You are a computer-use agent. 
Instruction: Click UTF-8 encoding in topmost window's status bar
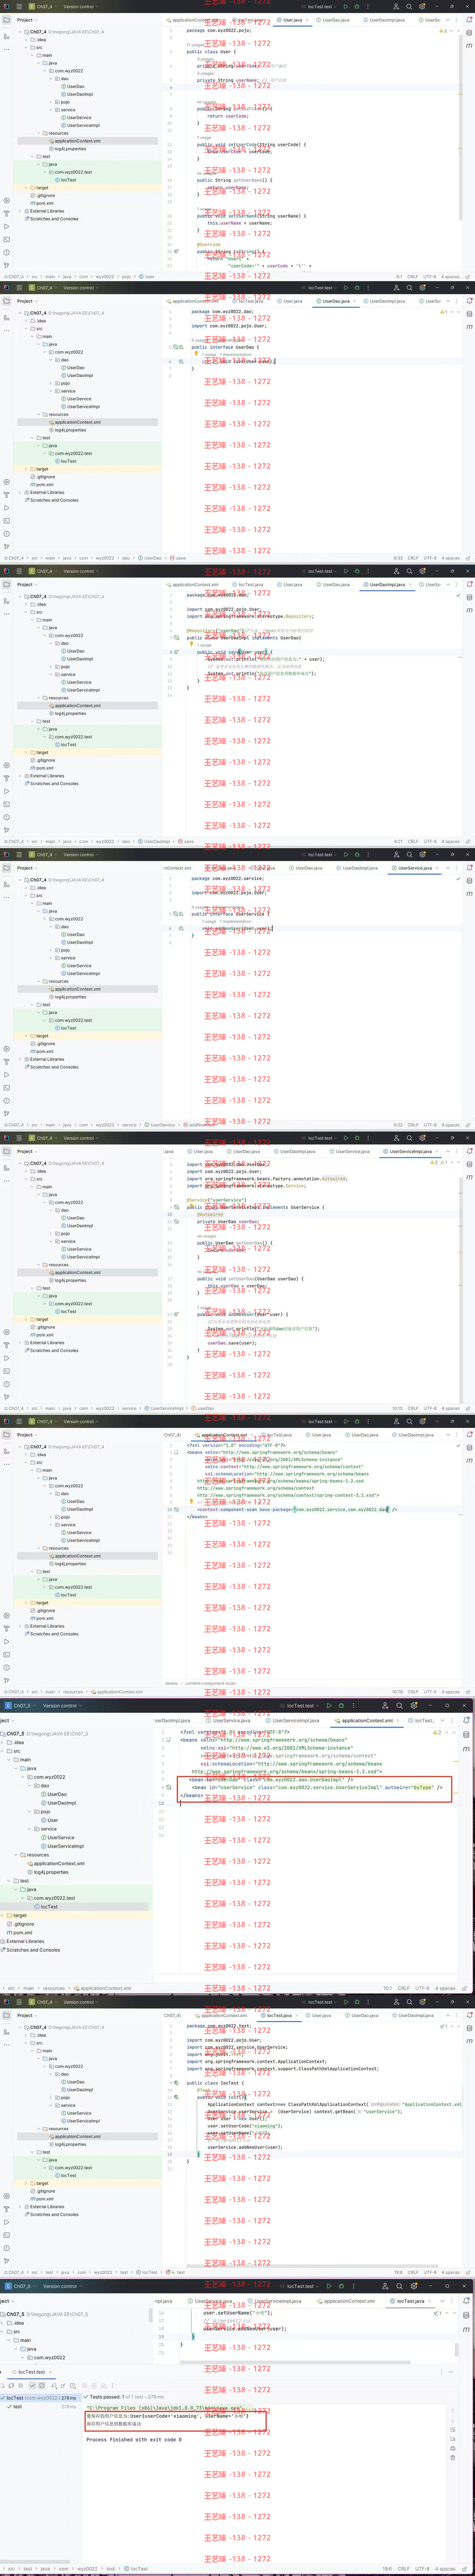click(x=429, y=277)
